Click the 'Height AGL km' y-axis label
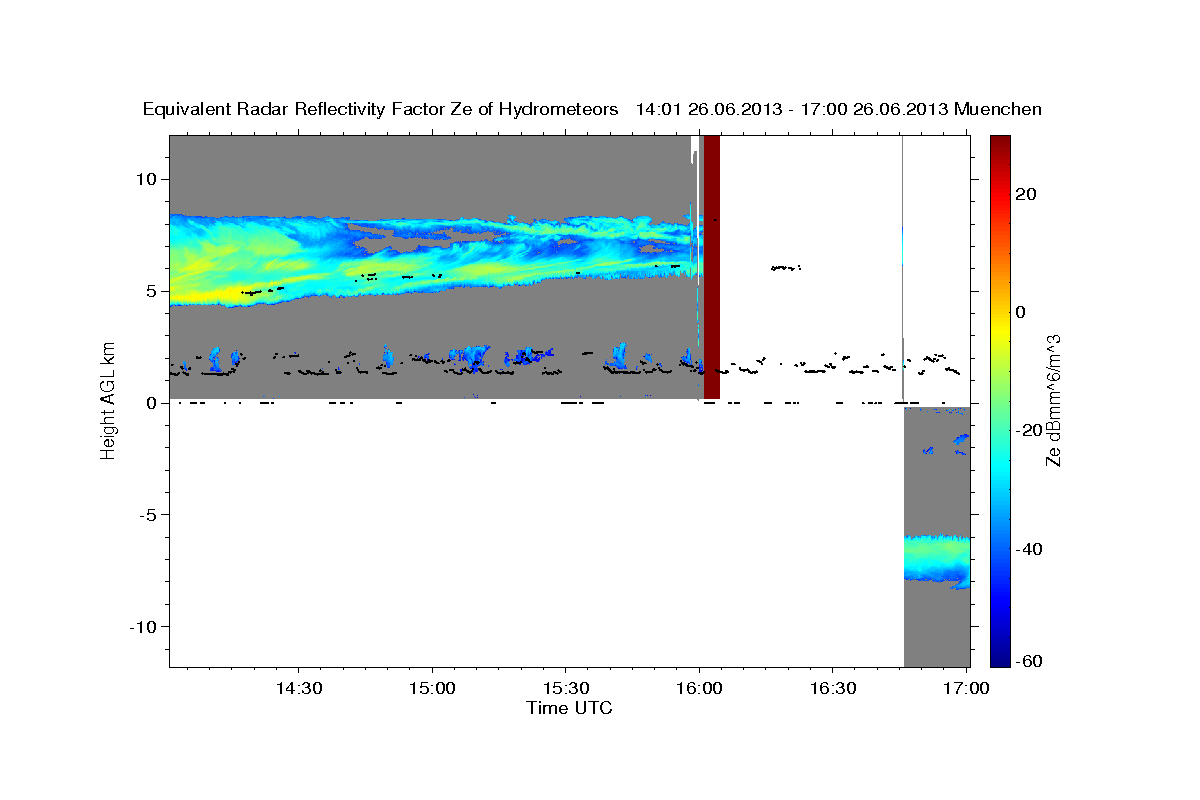This screenshot has width=1200, height=800. tap(108, 401)
